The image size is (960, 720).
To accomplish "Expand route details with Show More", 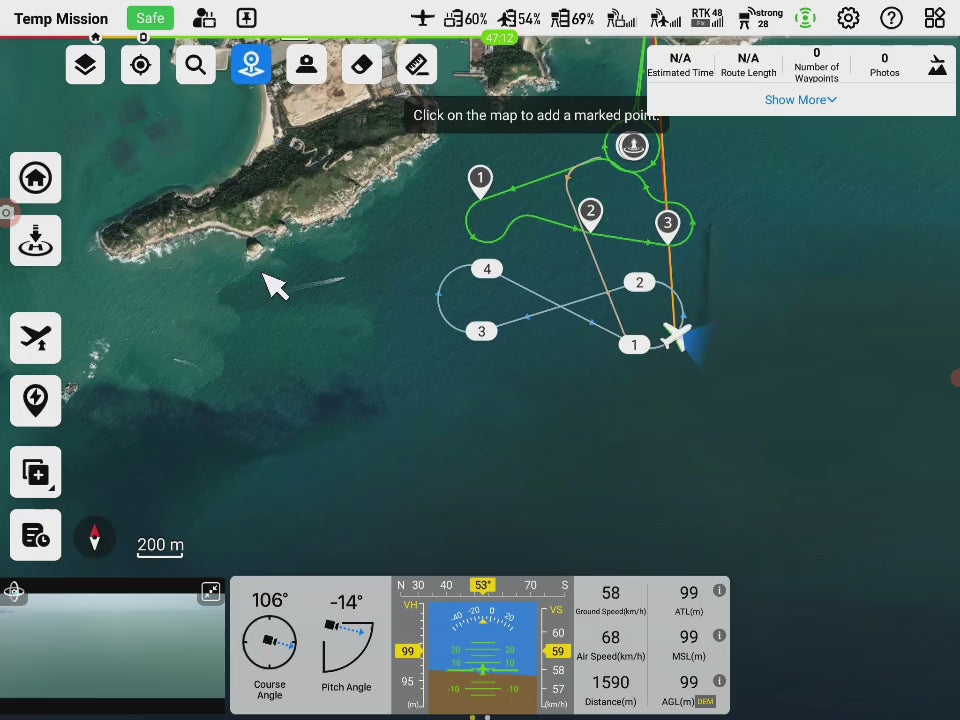I will pos(800,100).
